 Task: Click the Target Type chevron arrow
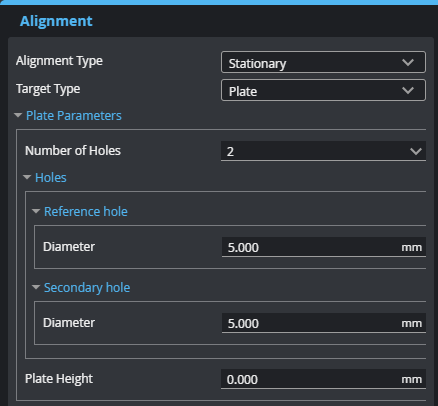click(x=408, y=90)
